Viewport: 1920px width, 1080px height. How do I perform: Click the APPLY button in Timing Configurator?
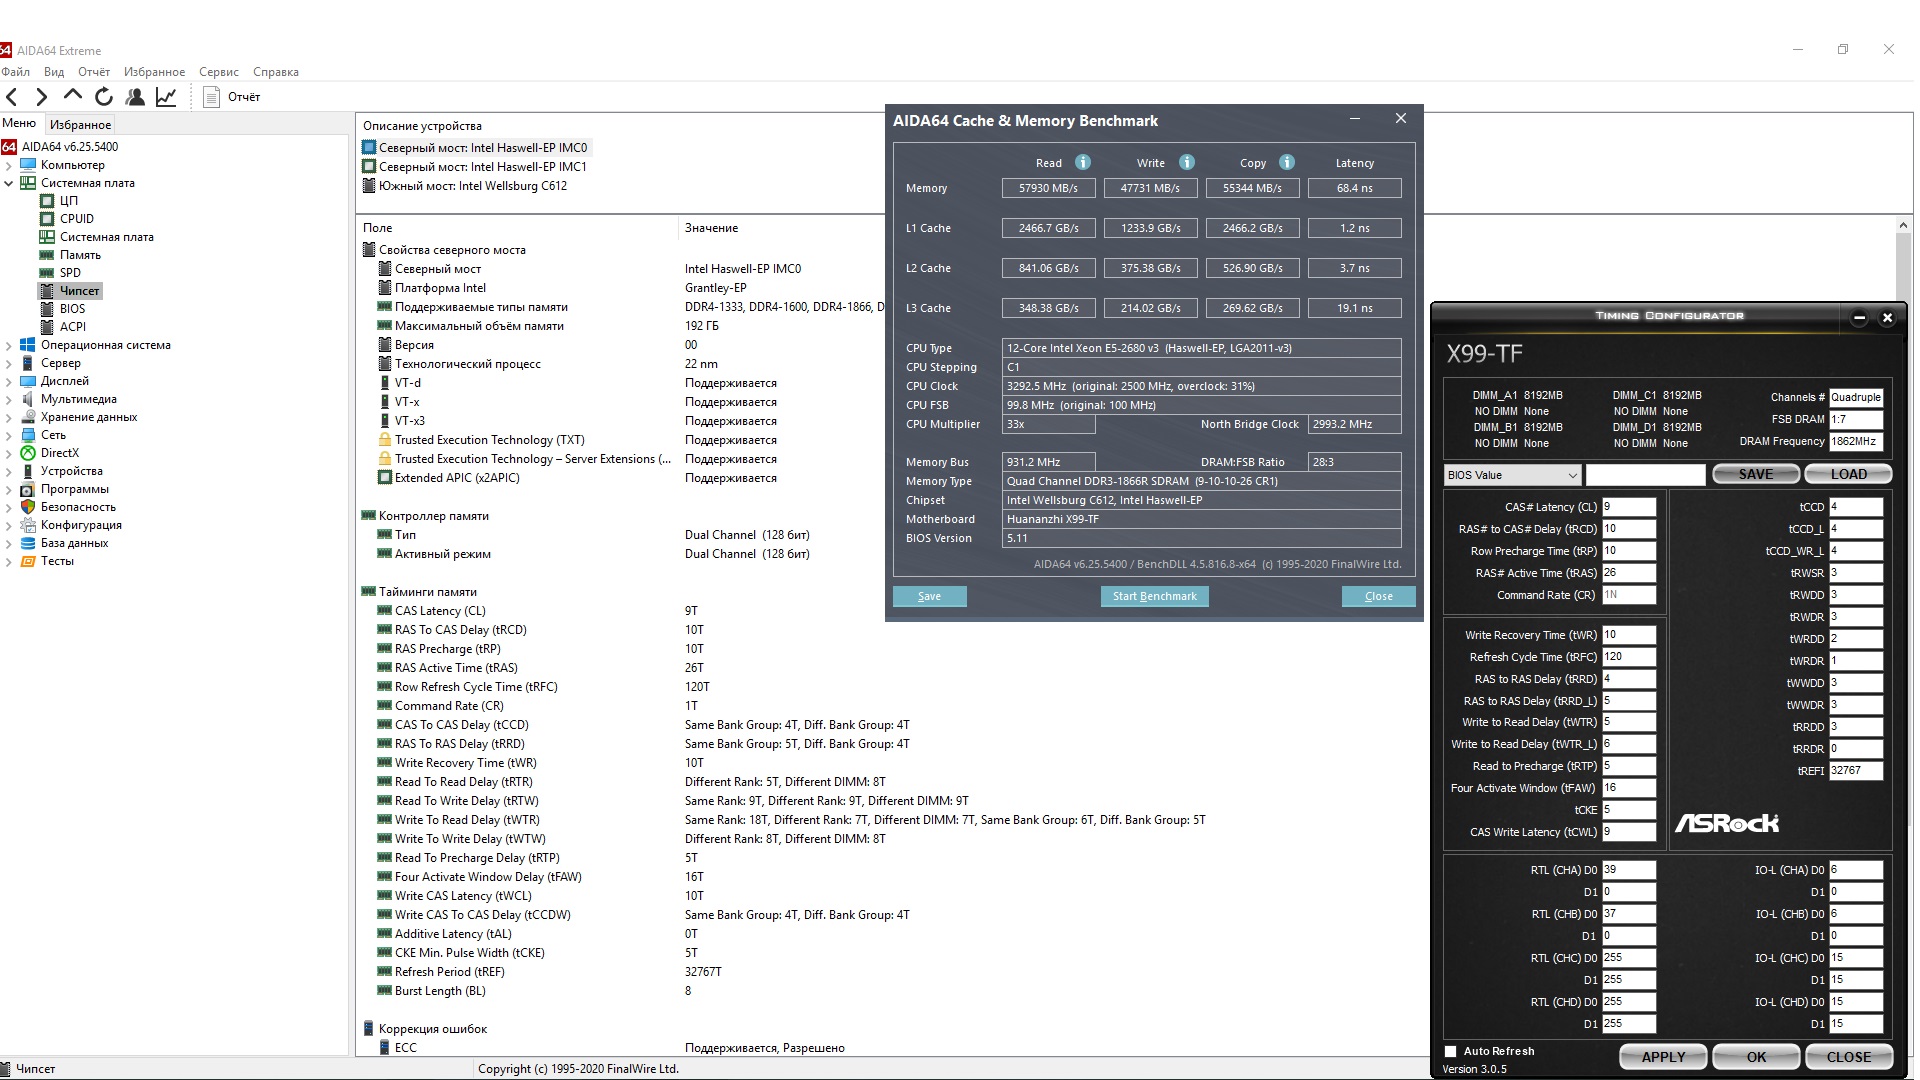click(1663, 1057)
